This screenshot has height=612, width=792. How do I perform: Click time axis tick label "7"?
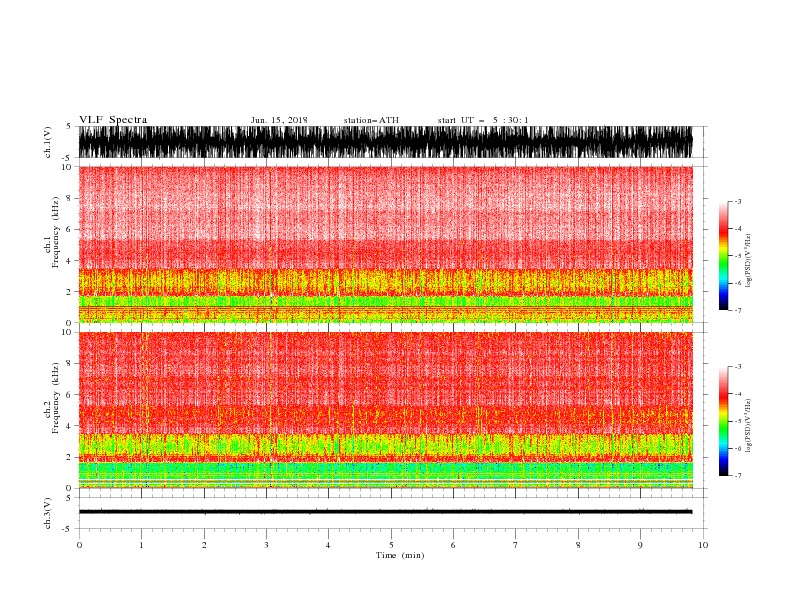click(516, 545)
